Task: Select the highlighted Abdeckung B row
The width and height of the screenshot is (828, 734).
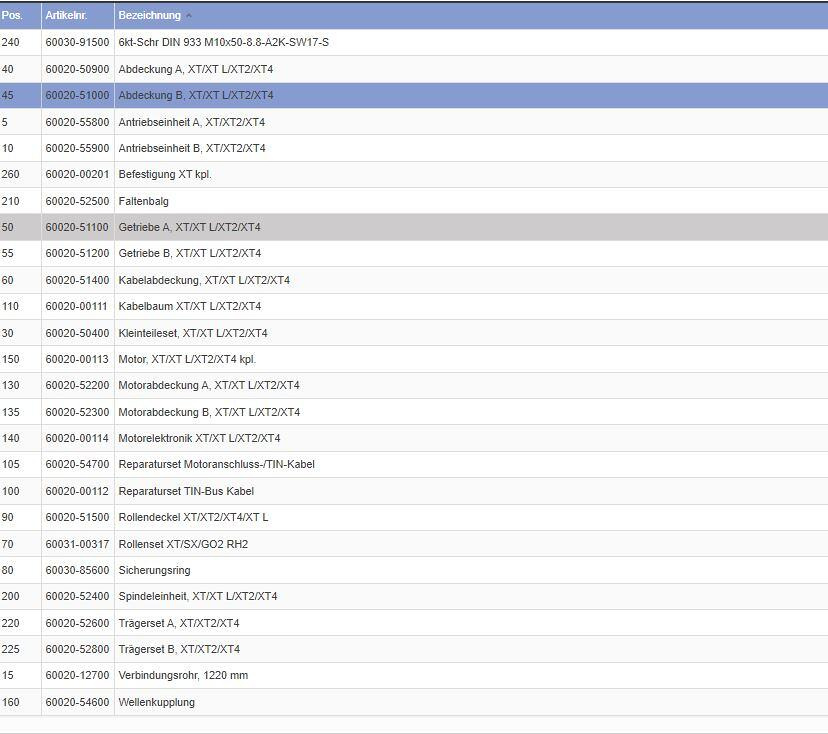Action: [x=195, y=95]
